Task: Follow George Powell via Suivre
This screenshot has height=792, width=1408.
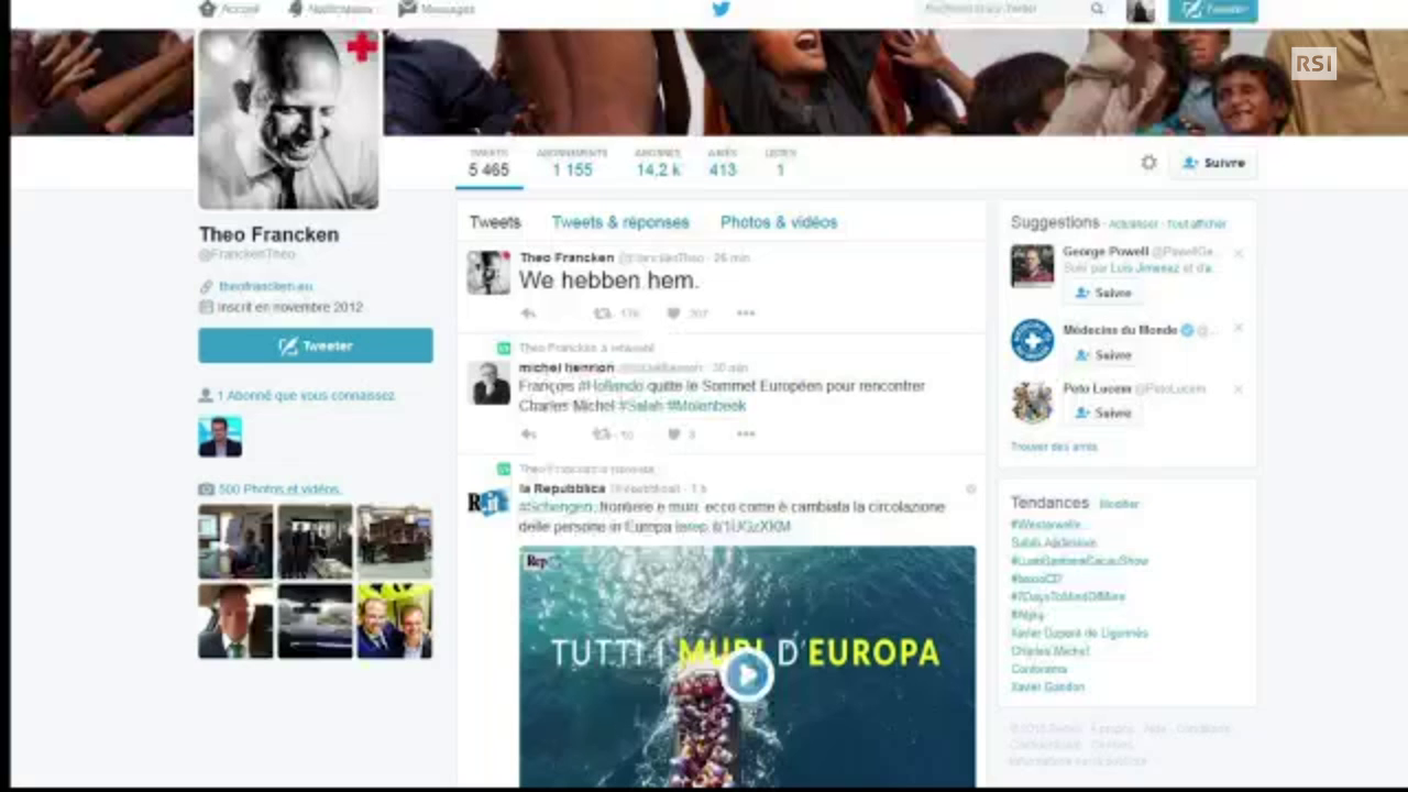Action: point(1103,293)
